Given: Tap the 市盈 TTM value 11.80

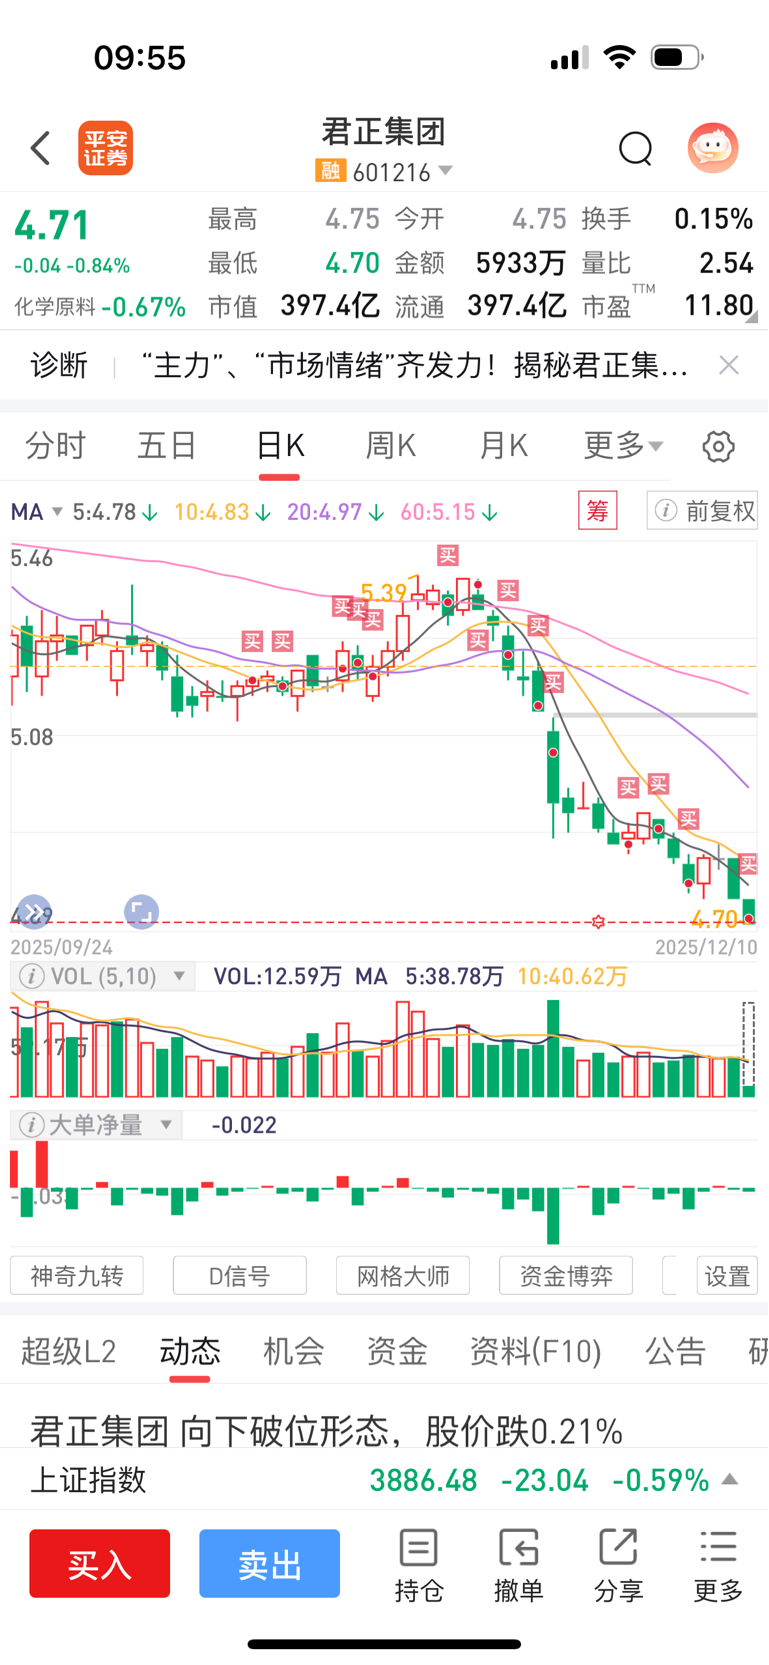Looking at the screenshot, I should pyautogui.click(x=718, y=305).
